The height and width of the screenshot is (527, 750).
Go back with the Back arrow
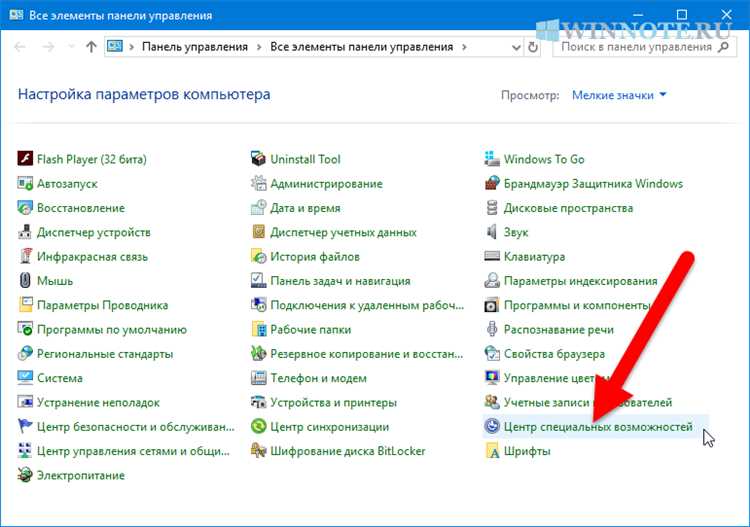20,47
